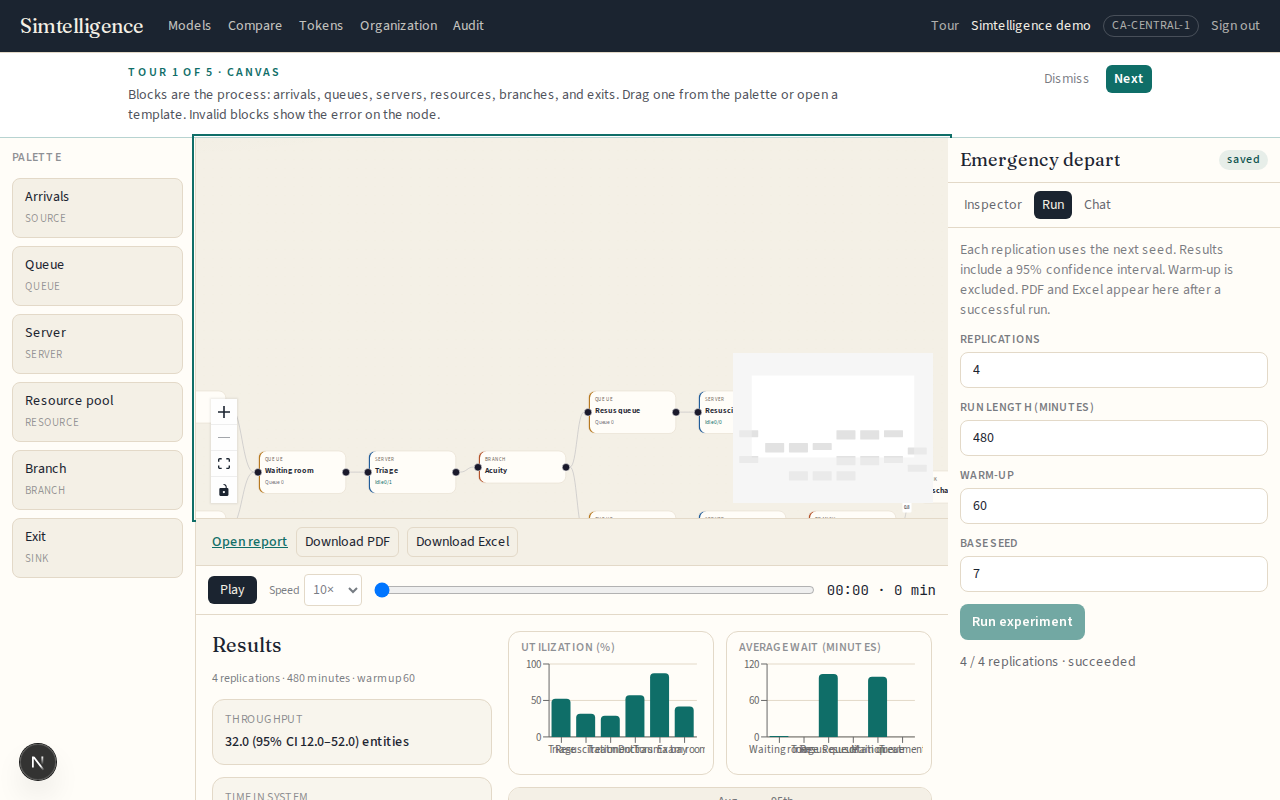Focus the Run length minutes field
1280x800 pixels.
[x=1114, y=438]
